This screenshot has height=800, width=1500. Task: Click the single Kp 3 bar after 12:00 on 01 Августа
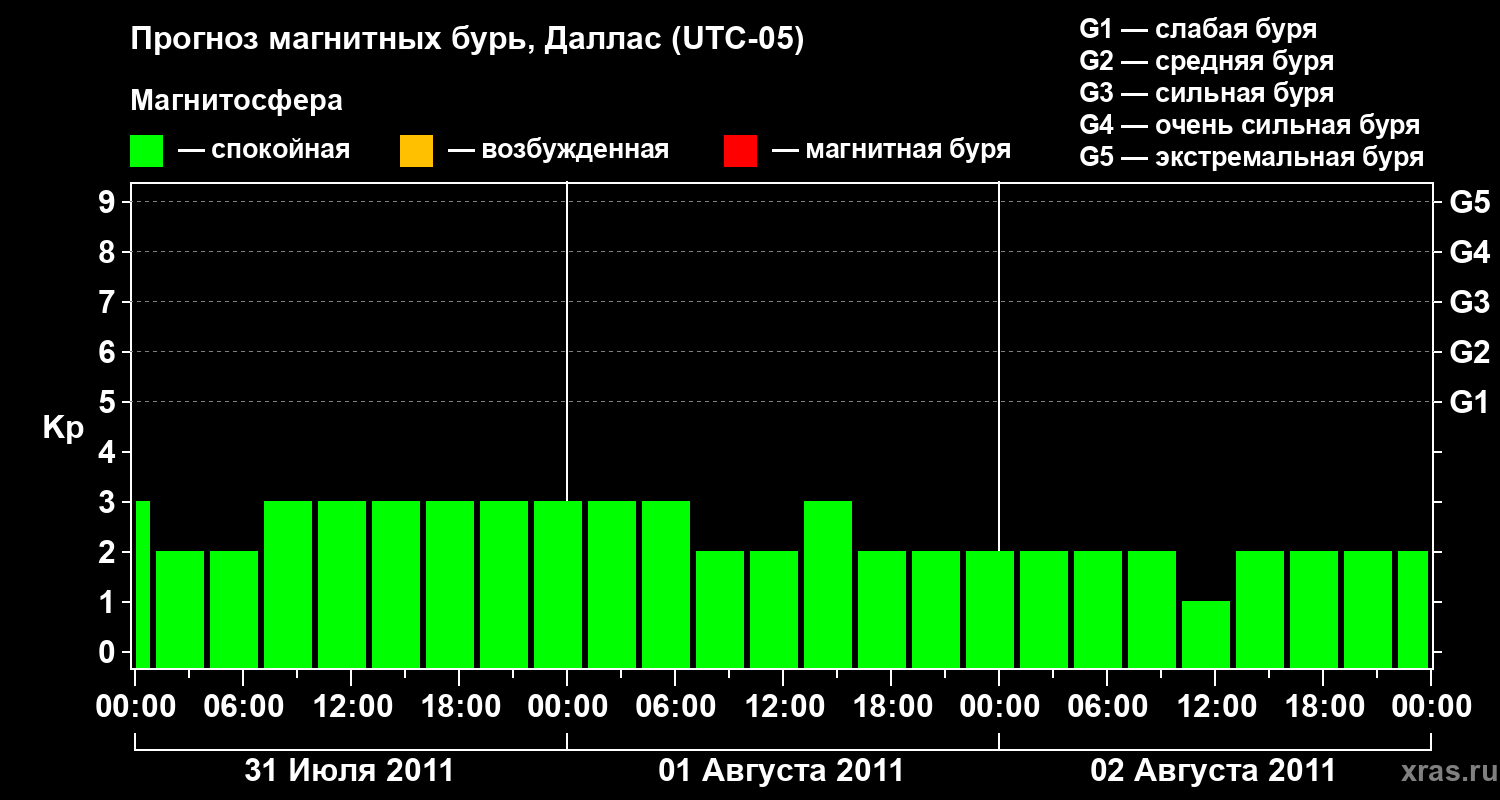(x=828, y=584)
